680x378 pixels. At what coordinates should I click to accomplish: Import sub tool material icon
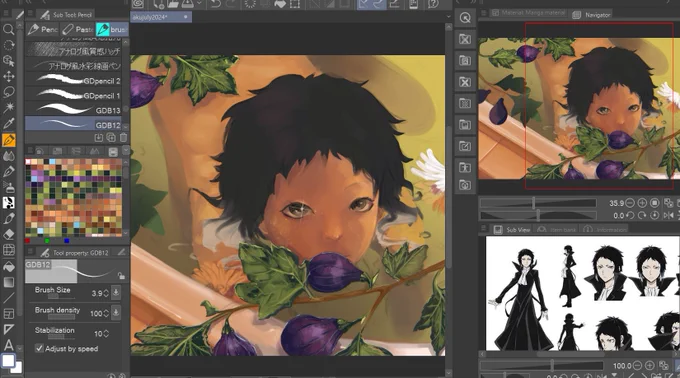click(x=99, y=138)
